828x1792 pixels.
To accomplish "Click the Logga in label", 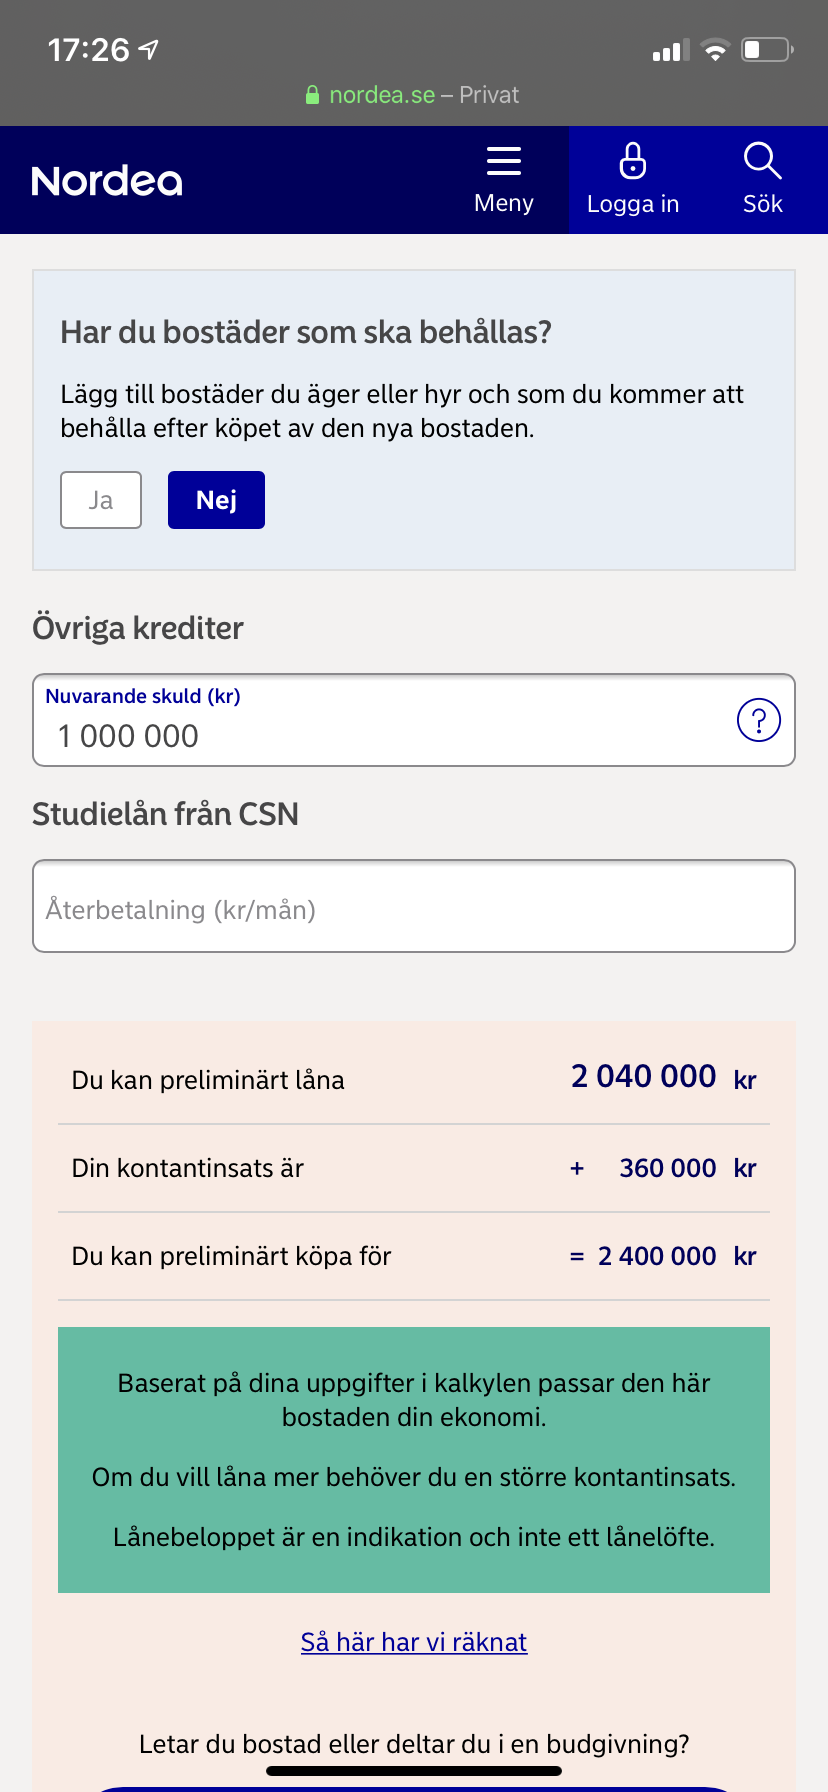I will tap(632, 204).
